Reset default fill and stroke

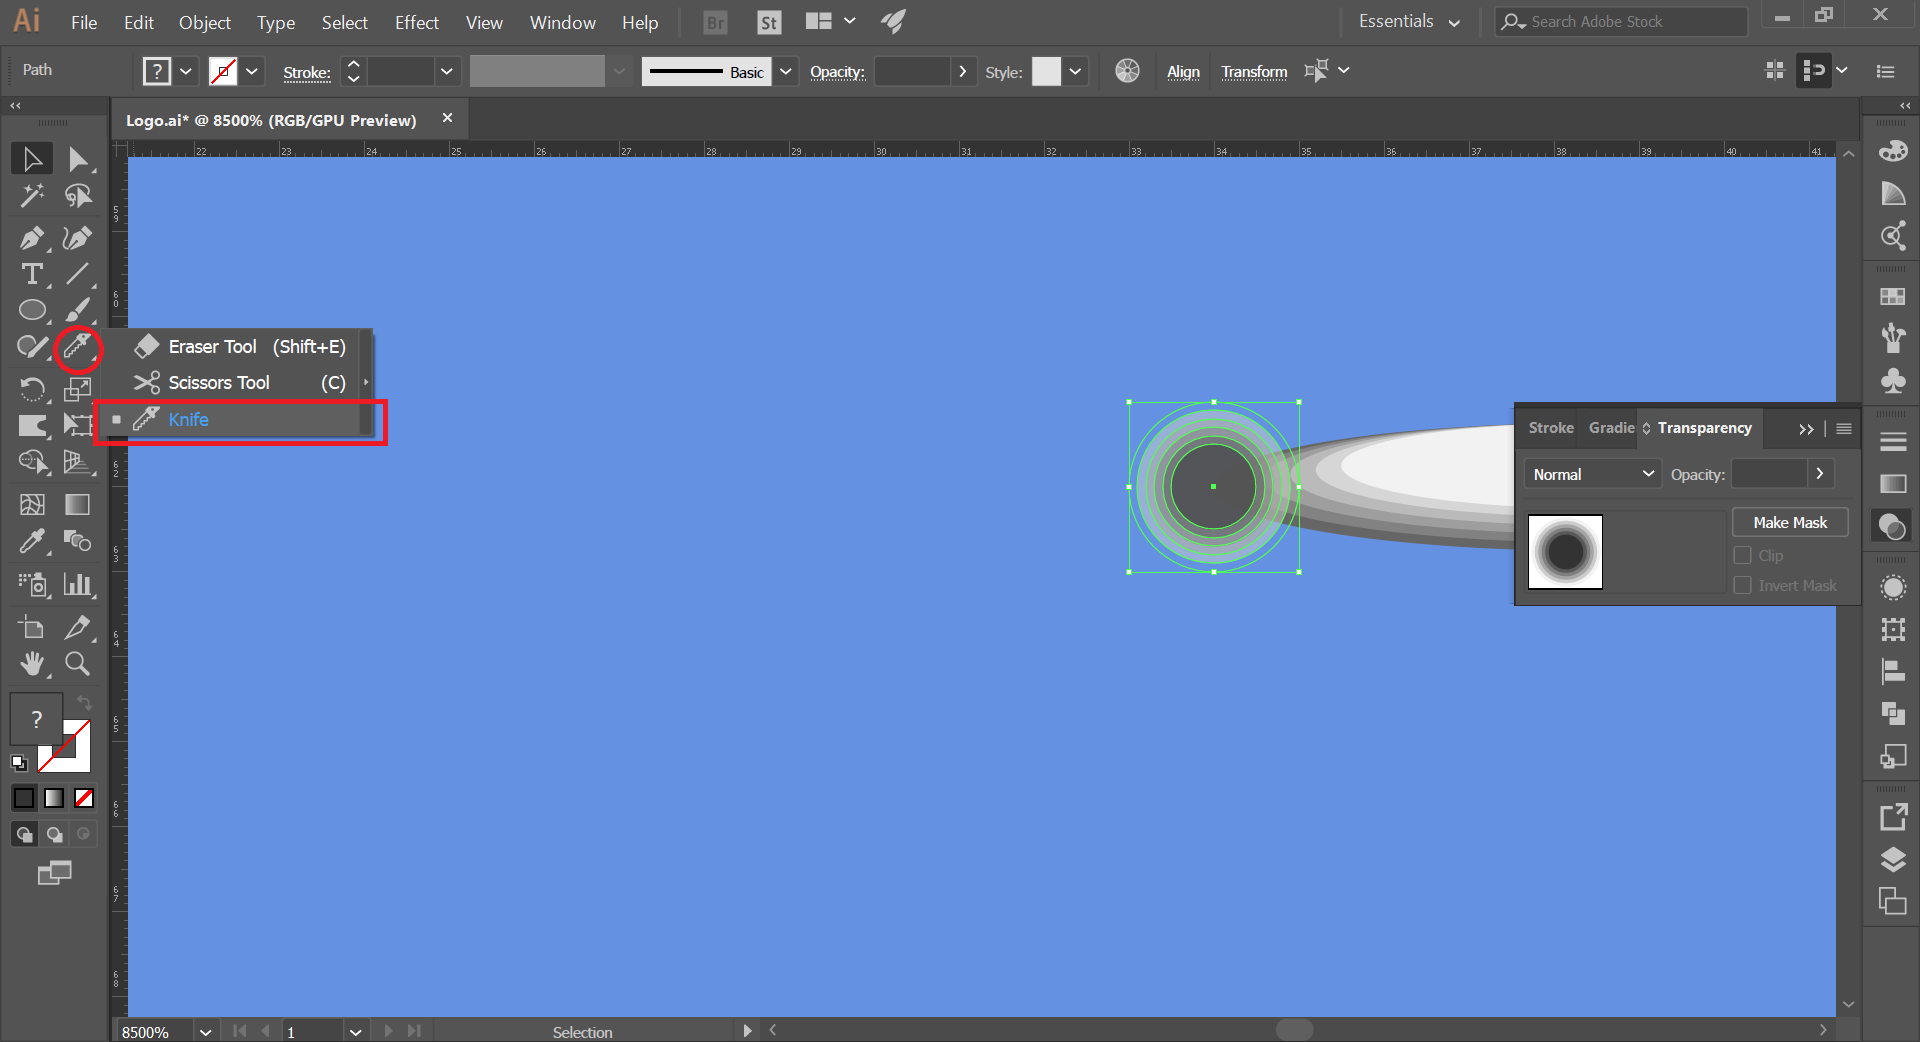pos(19,764)
